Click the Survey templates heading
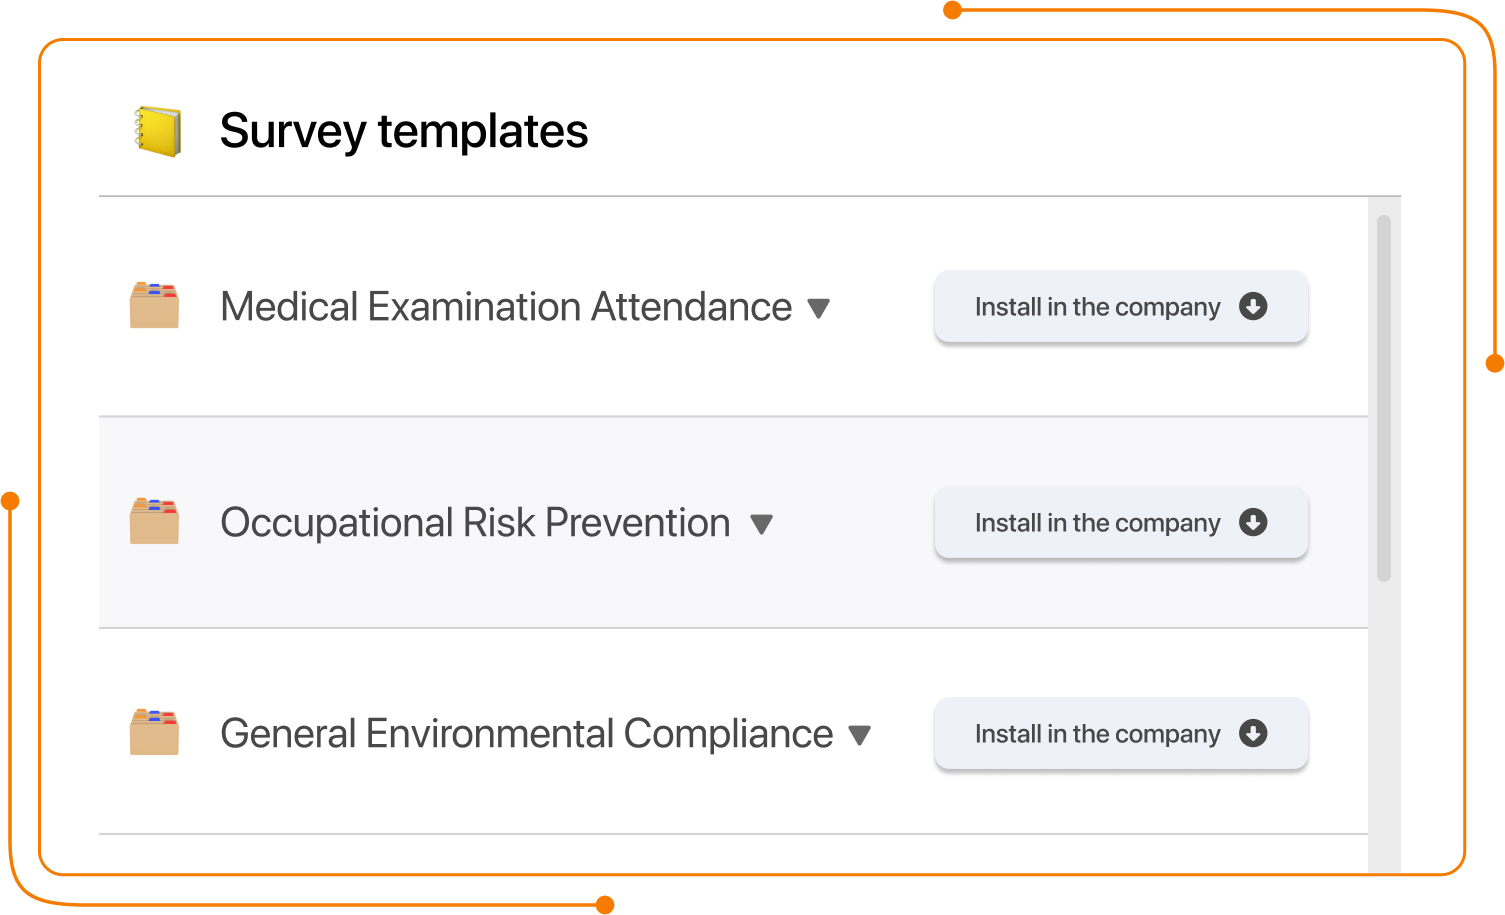This screenshot has height=915, width=1505. (404, 131)
